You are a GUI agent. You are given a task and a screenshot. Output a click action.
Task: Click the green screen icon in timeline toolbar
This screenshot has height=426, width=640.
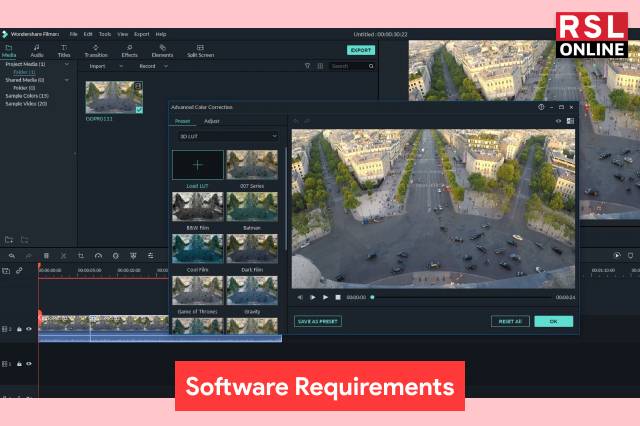pos(133,256)
